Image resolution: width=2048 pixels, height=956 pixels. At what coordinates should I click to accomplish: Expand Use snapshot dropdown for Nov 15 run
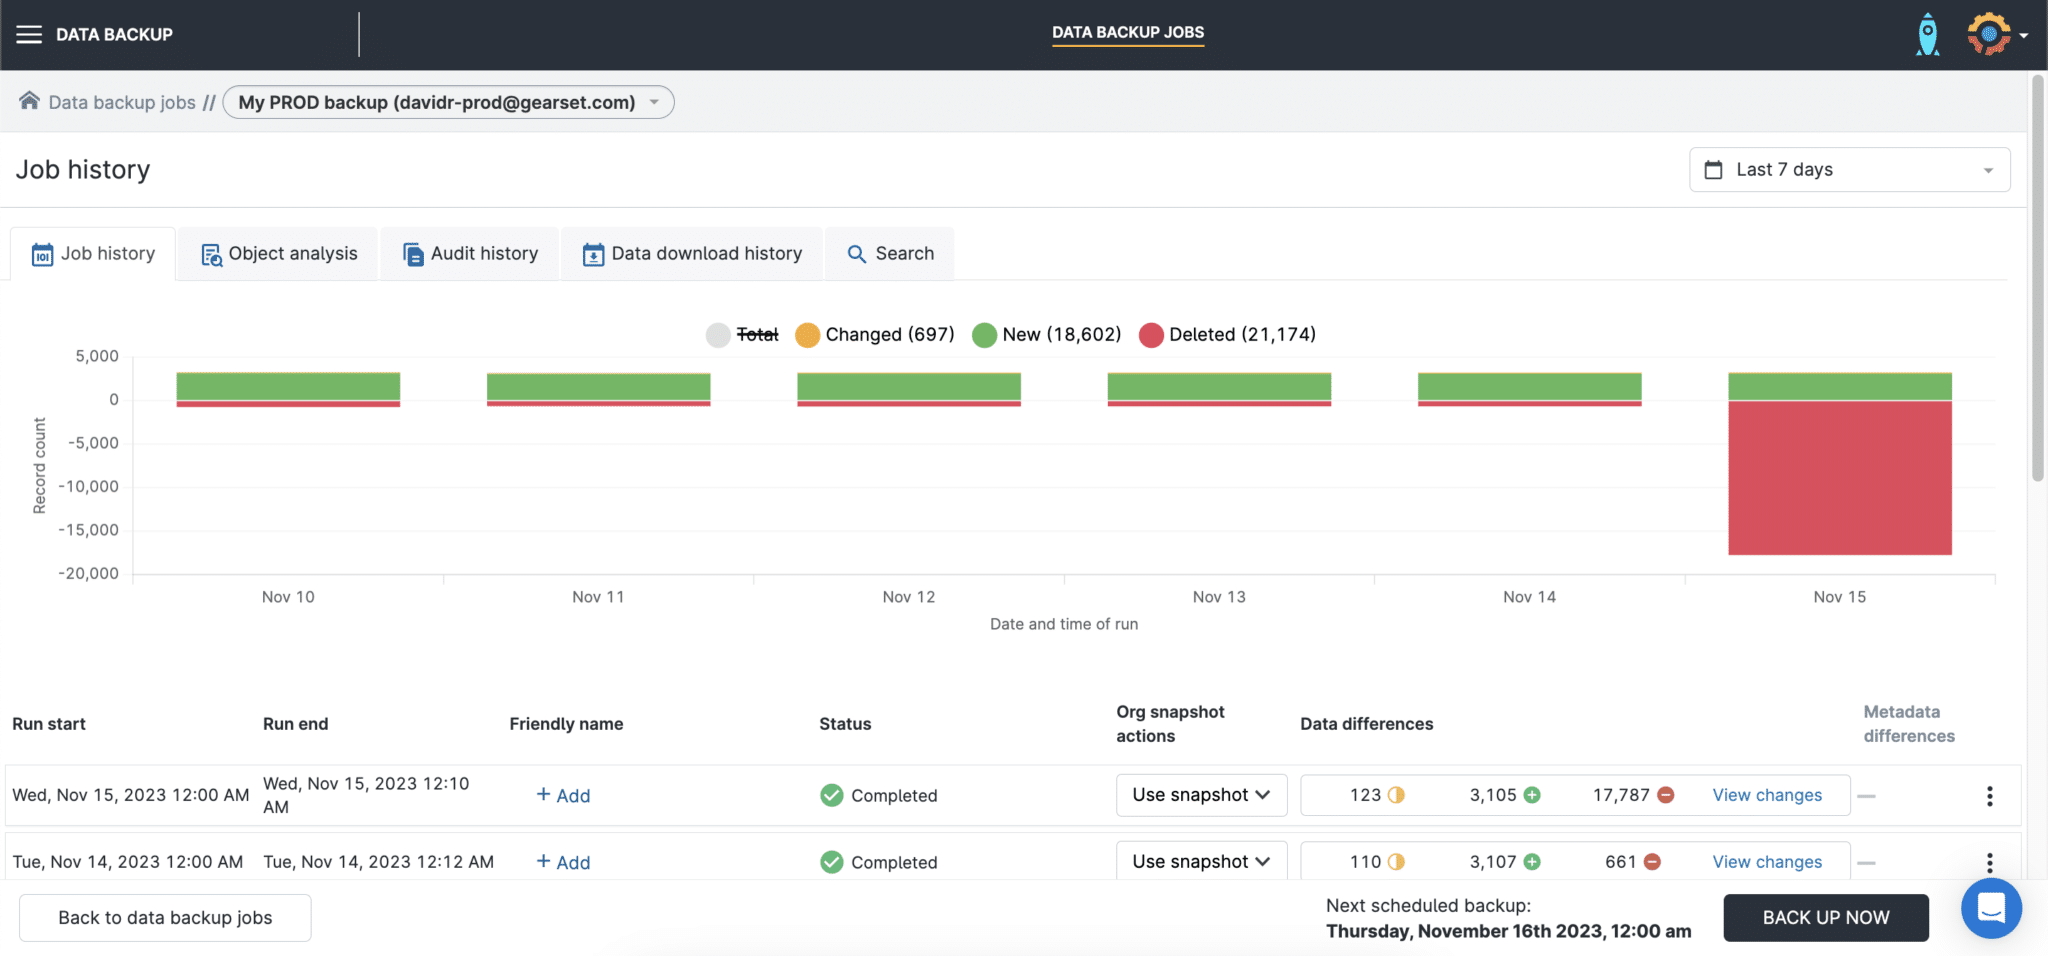[x=1201, y=795]
